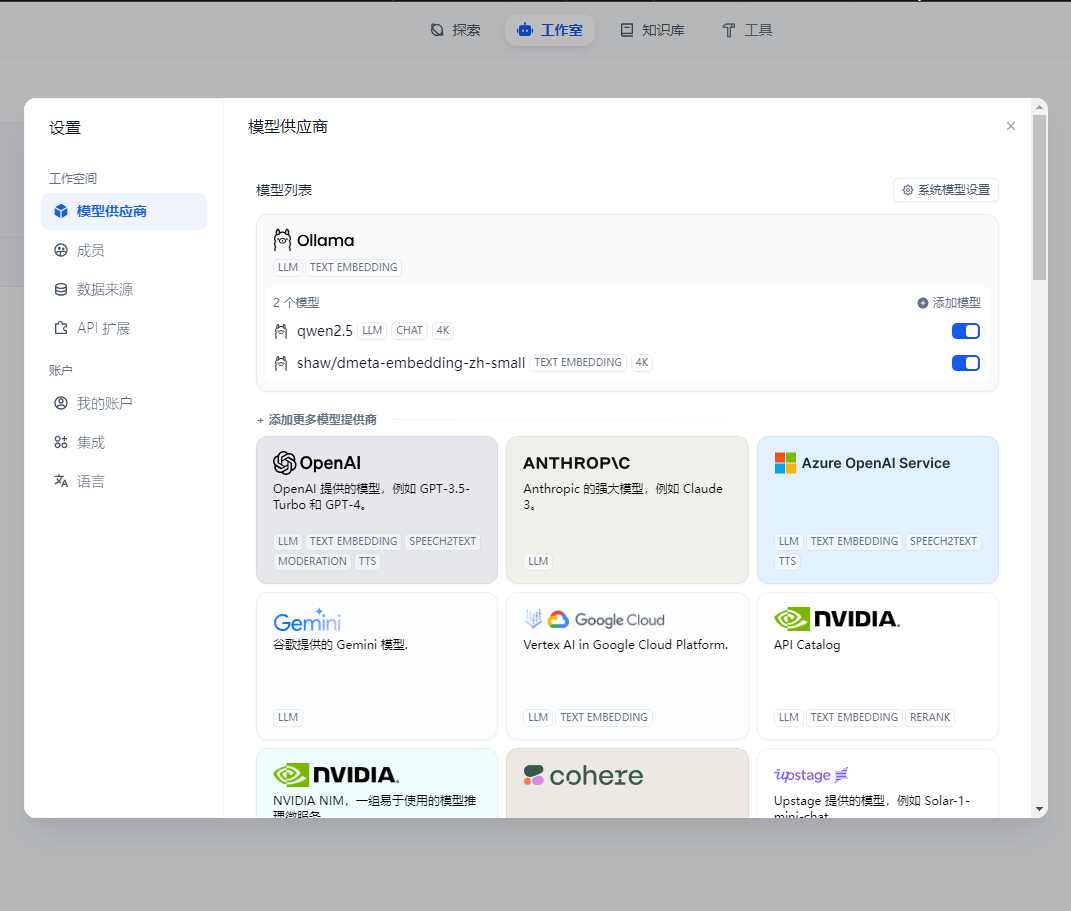Click the hammer icon beside 工具
Image resolution: width=1071 pixels, height=911 pixels.
click(729, 30)
